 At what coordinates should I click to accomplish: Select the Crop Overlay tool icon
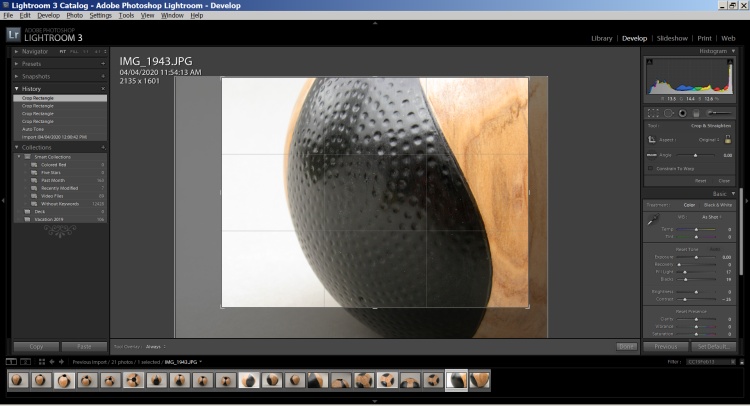pos(654,113)
